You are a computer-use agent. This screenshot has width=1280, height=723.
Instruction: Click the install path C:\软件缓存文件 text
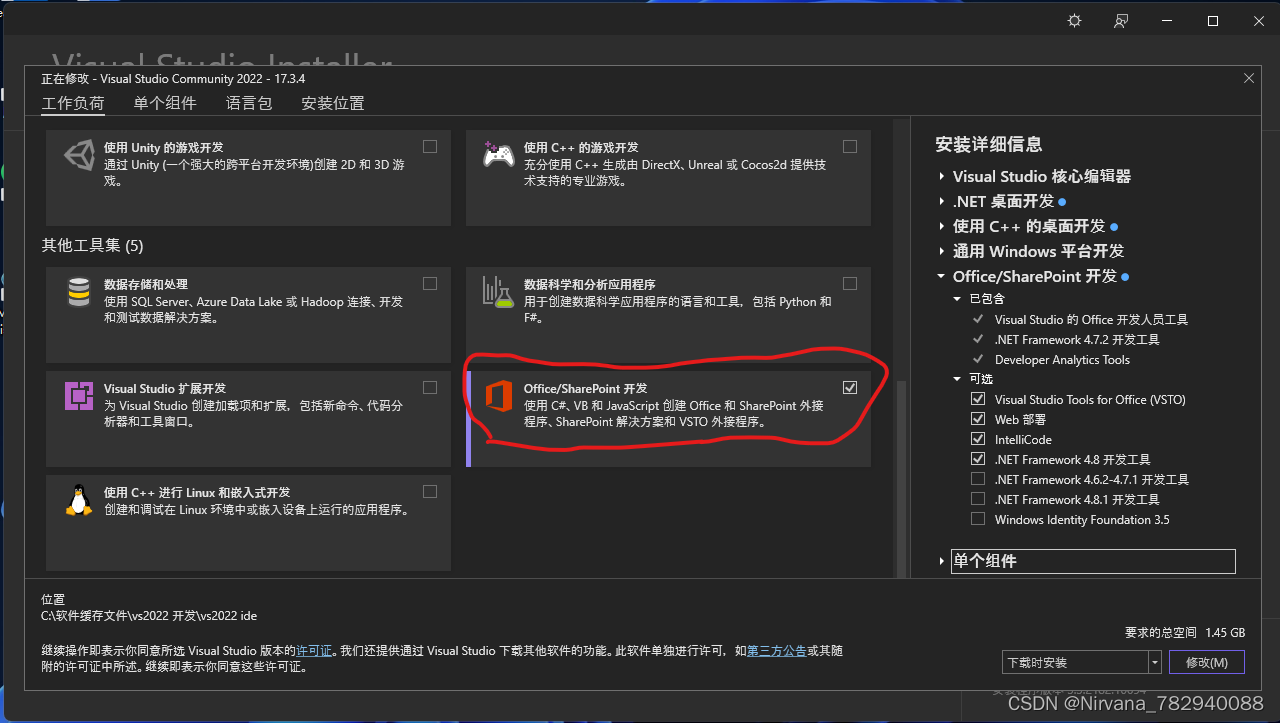coord(149,616)
